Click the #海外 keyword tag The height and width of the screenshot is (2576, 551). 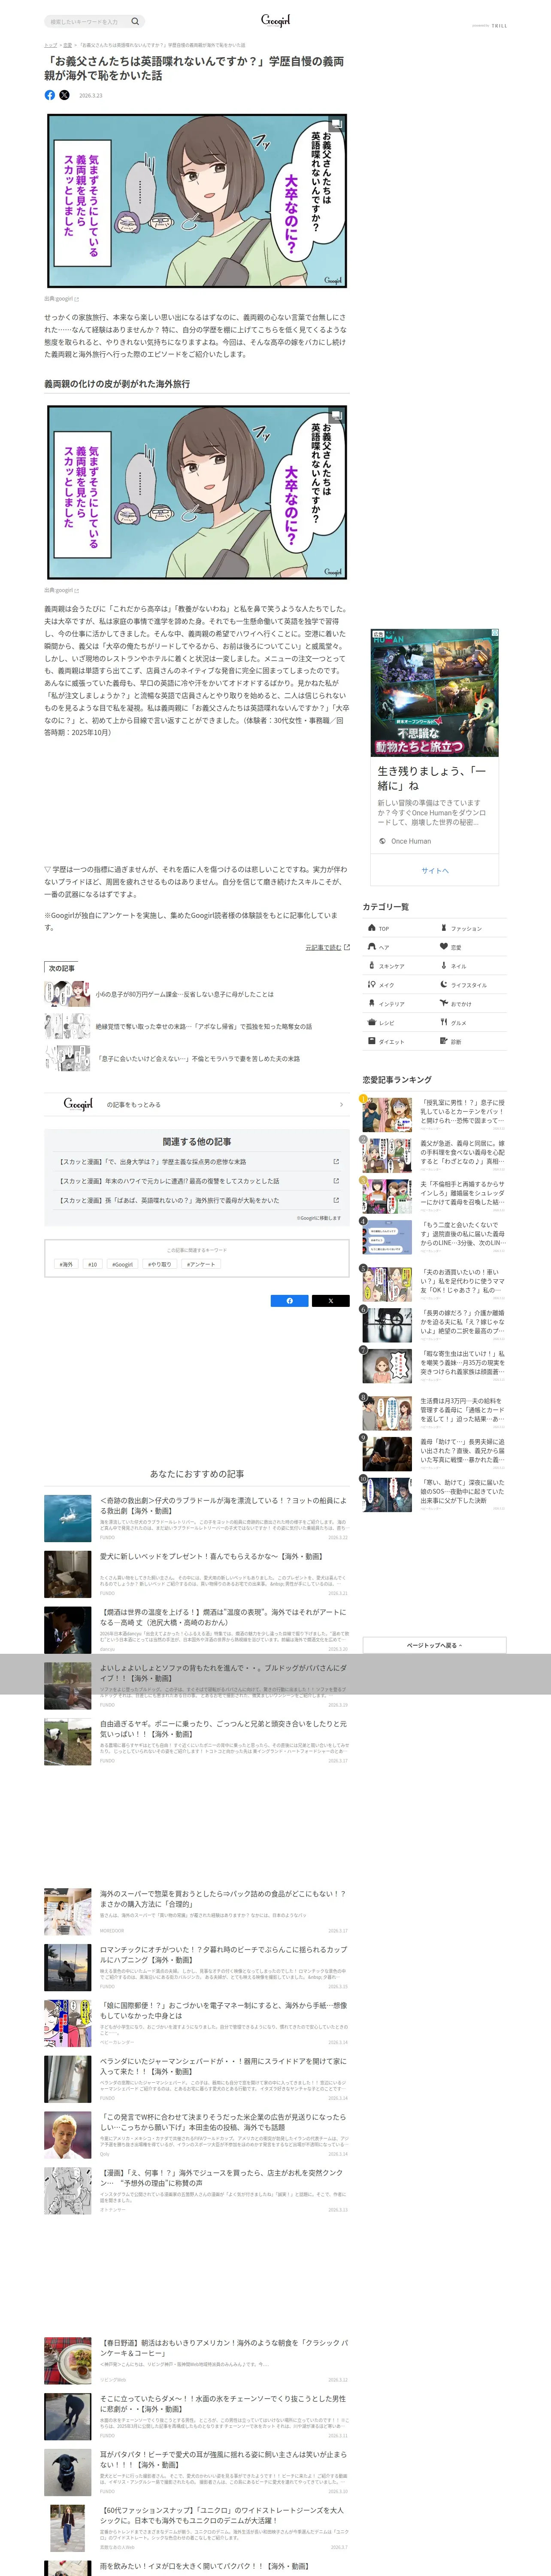pos(66,1264)
